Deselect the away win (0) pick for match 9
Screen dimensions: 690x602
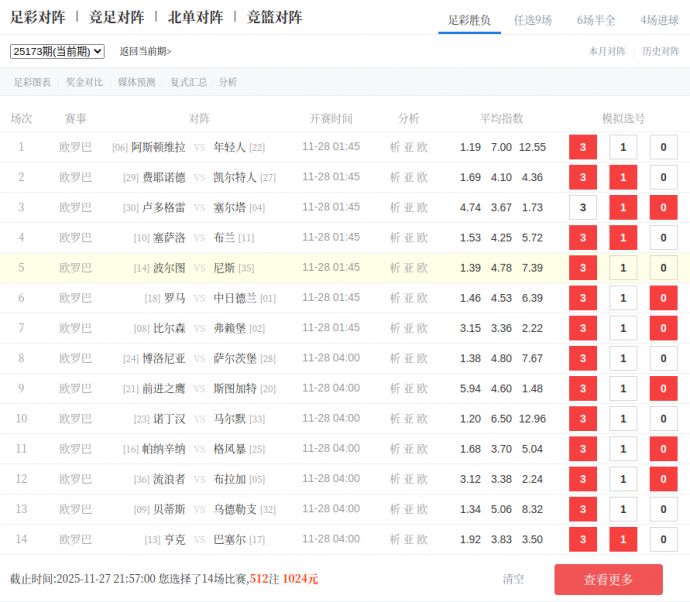(663, 389)
